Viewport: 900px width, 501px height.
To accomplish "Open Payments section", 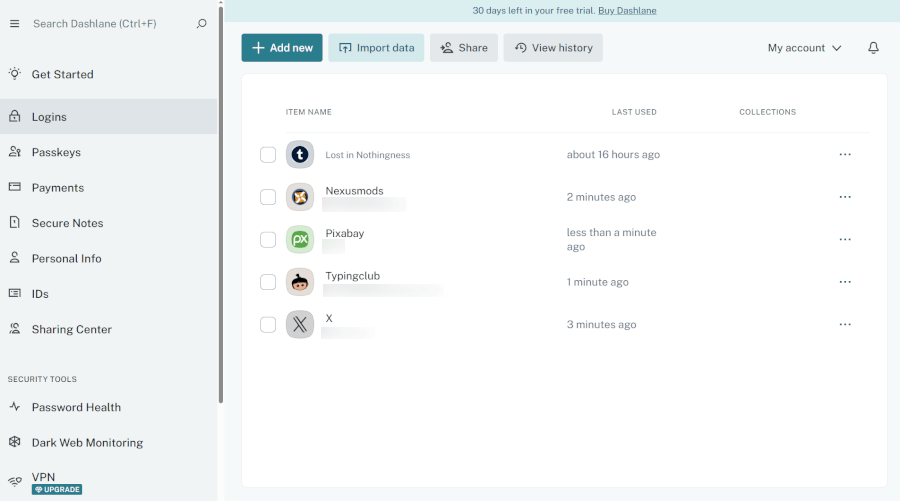I will point(108,188).
